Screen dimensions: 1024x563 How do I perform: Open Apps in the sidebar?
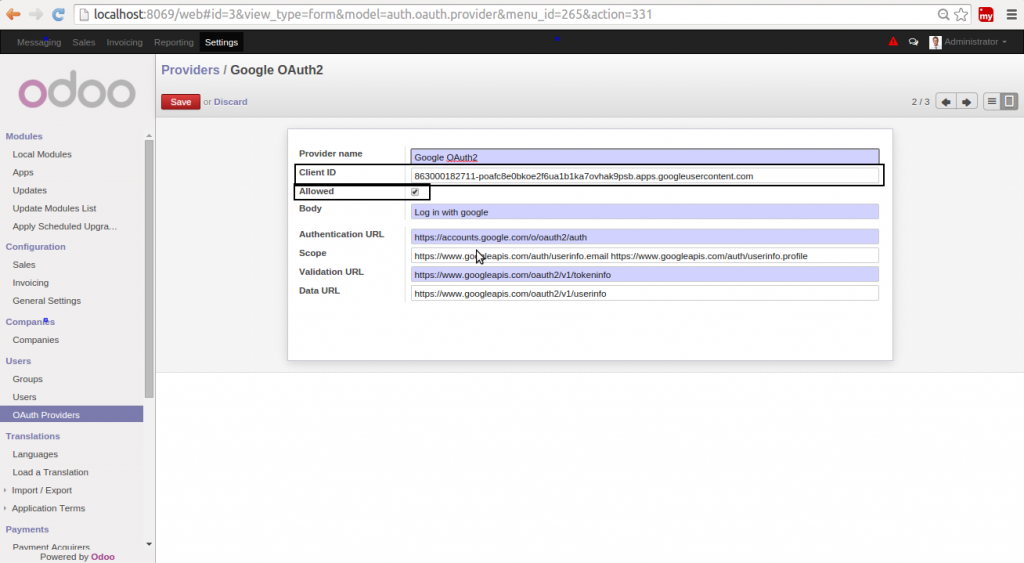(x=23, y=172)
